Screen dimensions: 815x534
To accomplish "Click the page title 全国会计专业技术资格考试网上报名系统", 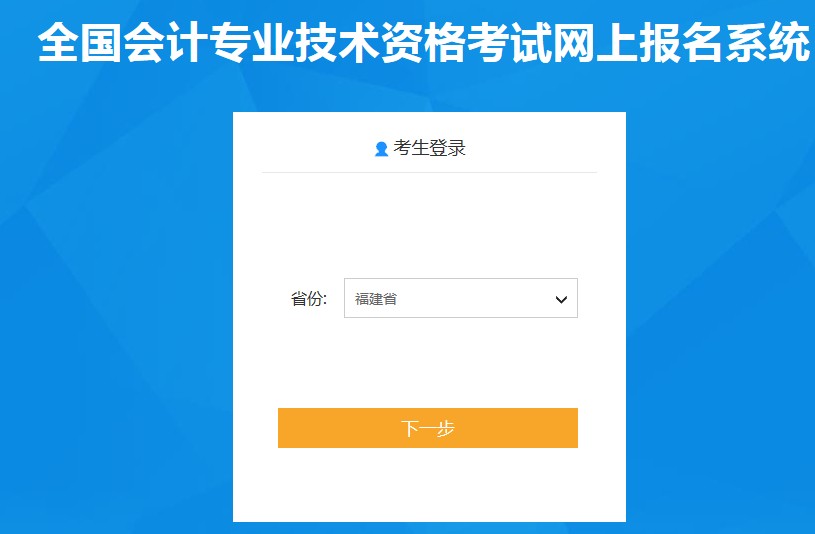I will tap(424, 43).
